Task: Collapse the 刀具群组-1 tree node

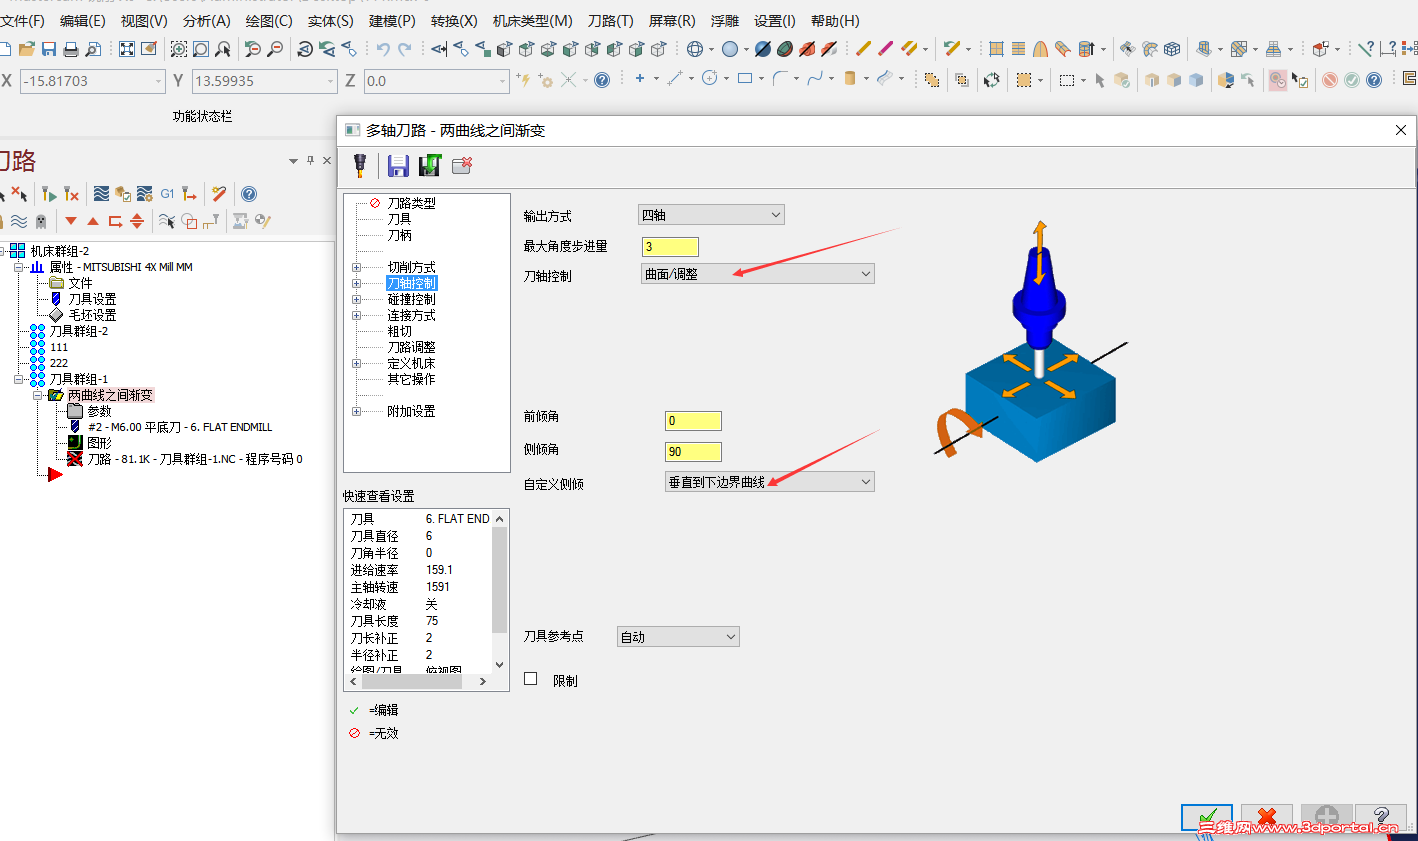Action: click(x=18, y=379)
